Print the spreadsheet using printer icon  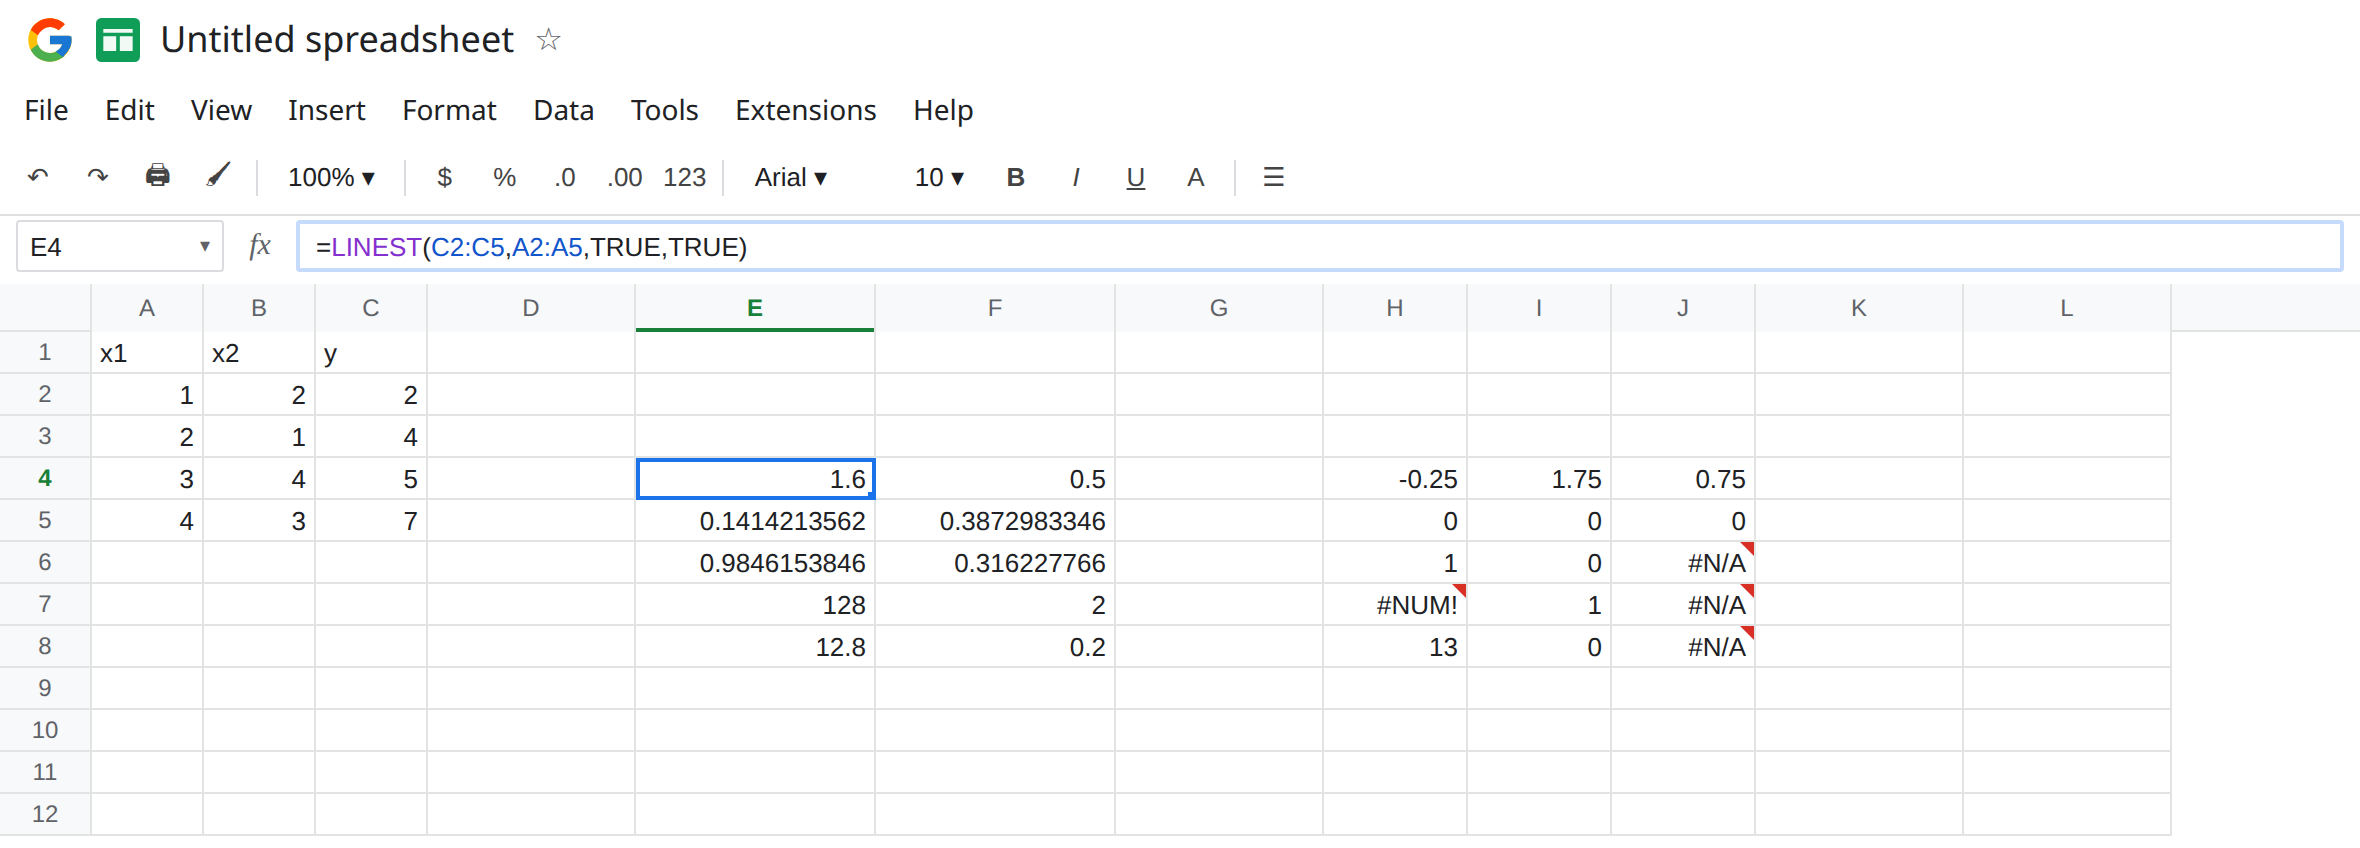(158, 176)
